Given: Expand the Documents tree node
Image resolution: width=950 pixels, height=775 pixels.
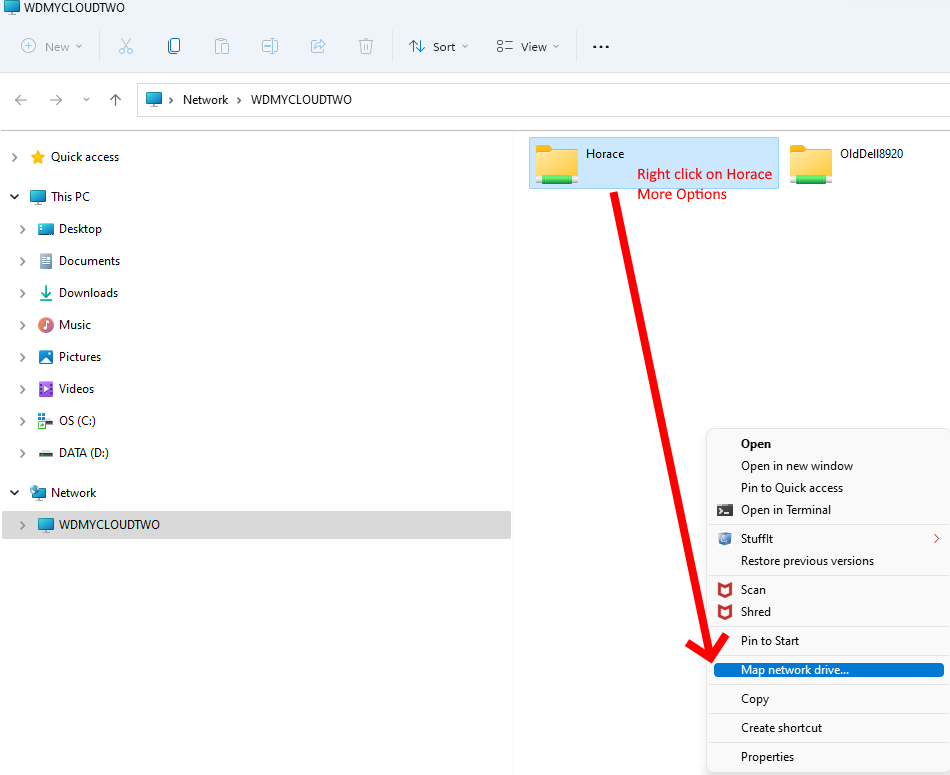Looking at the screenshot, I should (x=22, y=261).
